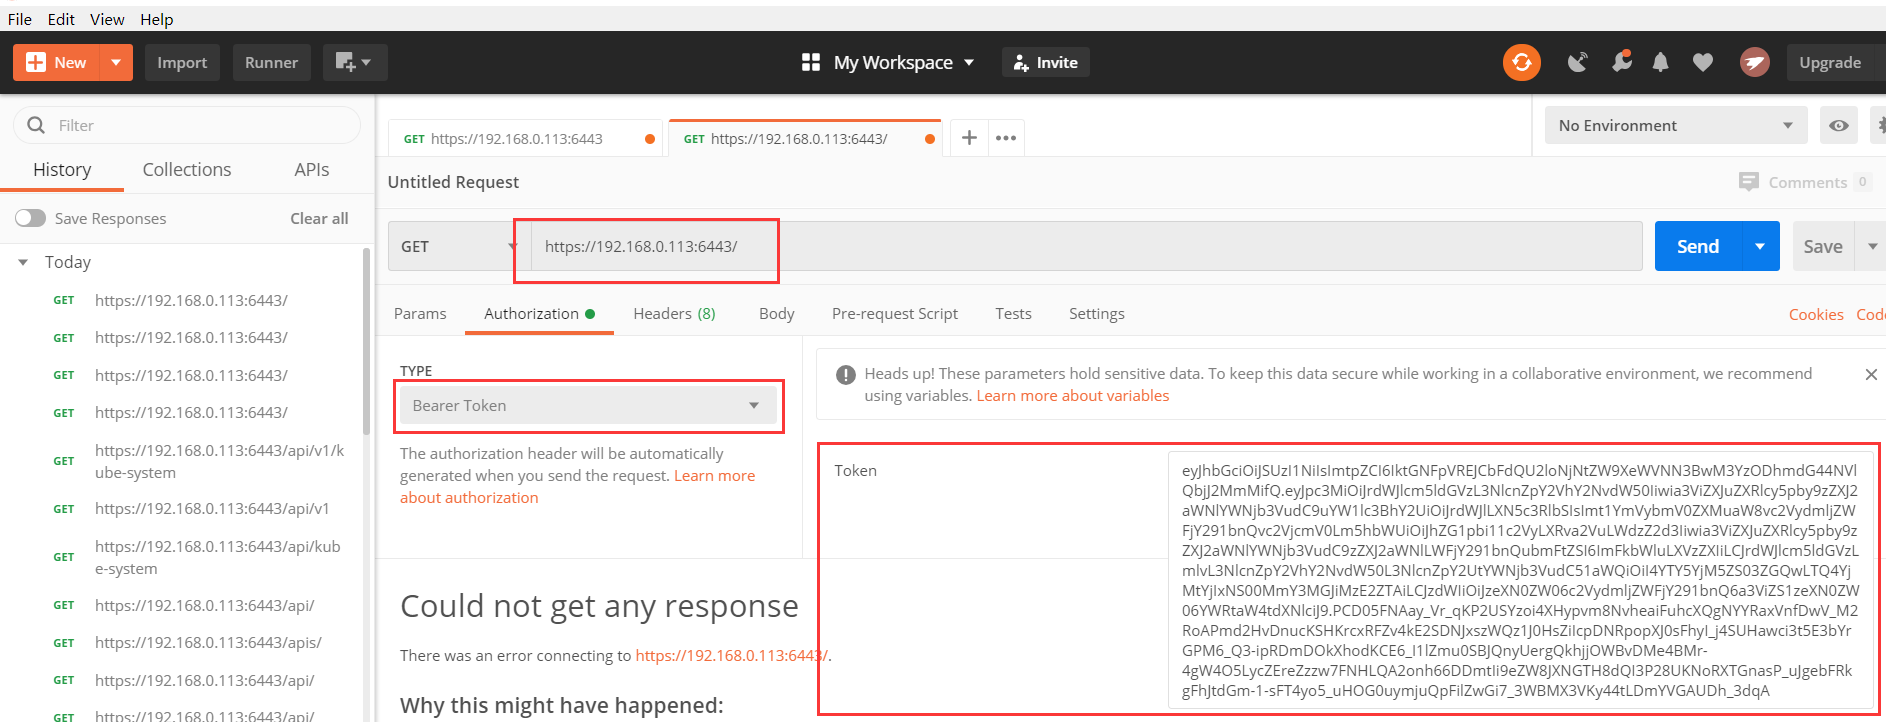The width and height of the screenshot is (1886, 722).
Task: Open the Bearer Token type dropdown
Action: [x=588, y=405]
